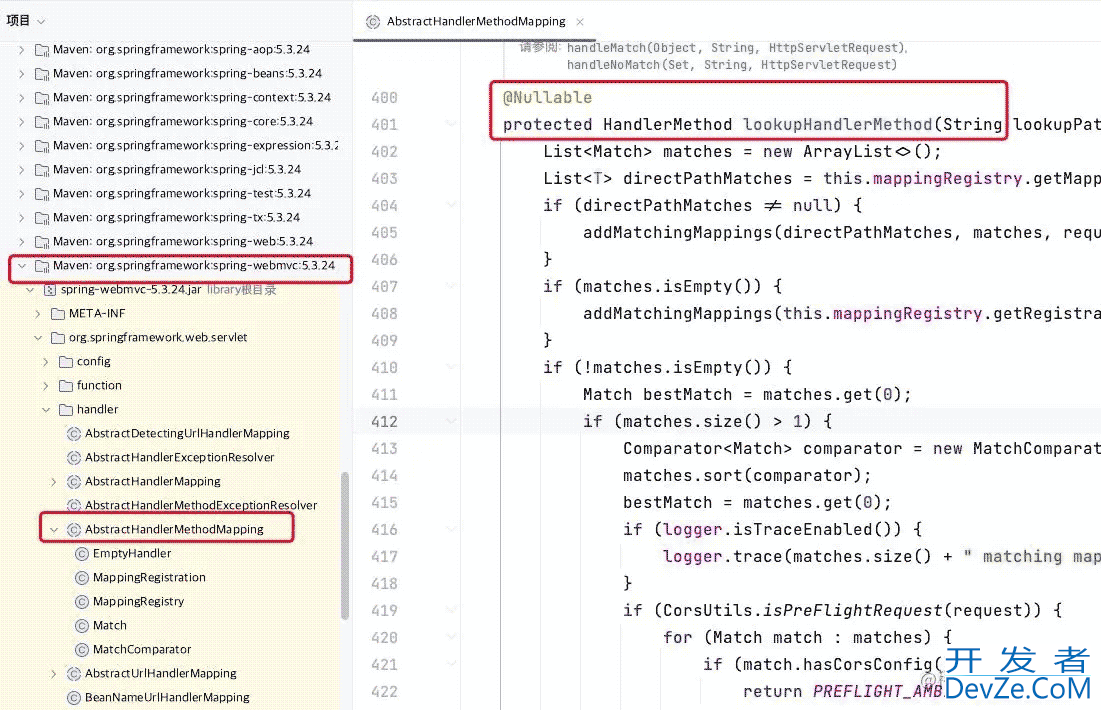1101x710 pixels.
Task: Click the class icon beside AbstractHandlerExceptionResolver
Action: pyautogui.click(x=74, y=458)
